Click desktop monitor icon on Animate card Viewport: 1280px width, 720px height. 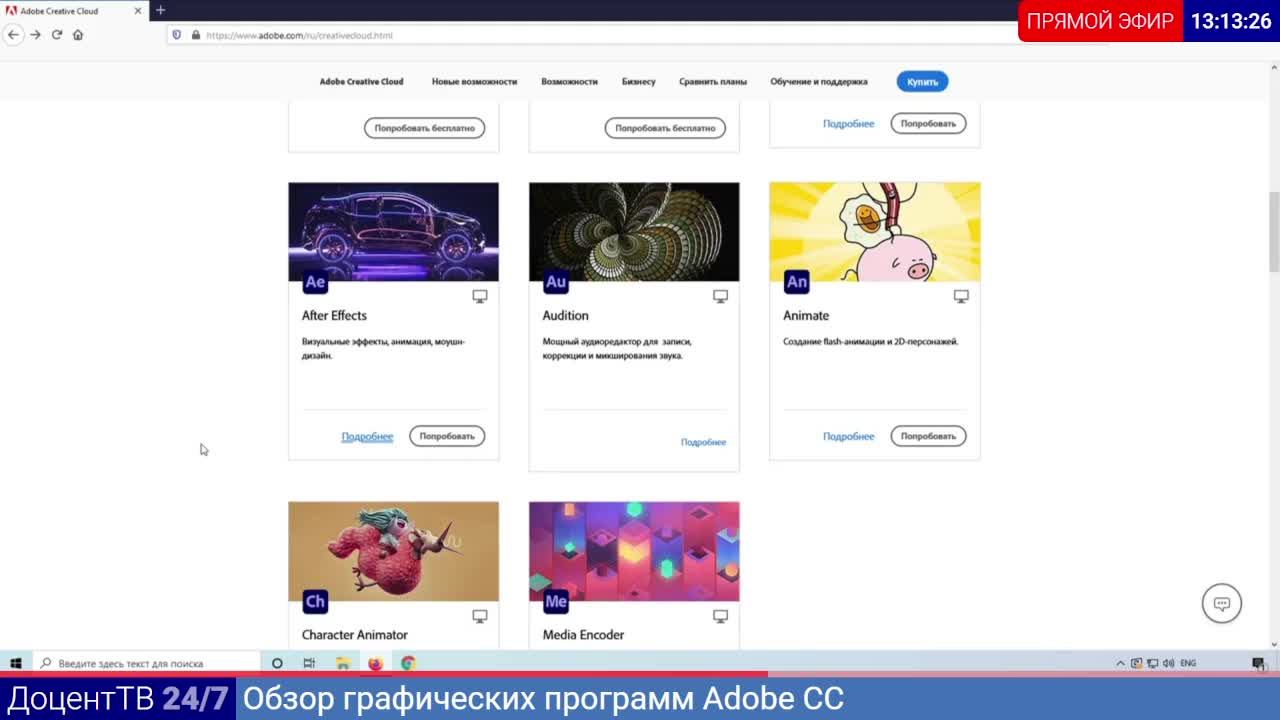click(x=961, y=297)
